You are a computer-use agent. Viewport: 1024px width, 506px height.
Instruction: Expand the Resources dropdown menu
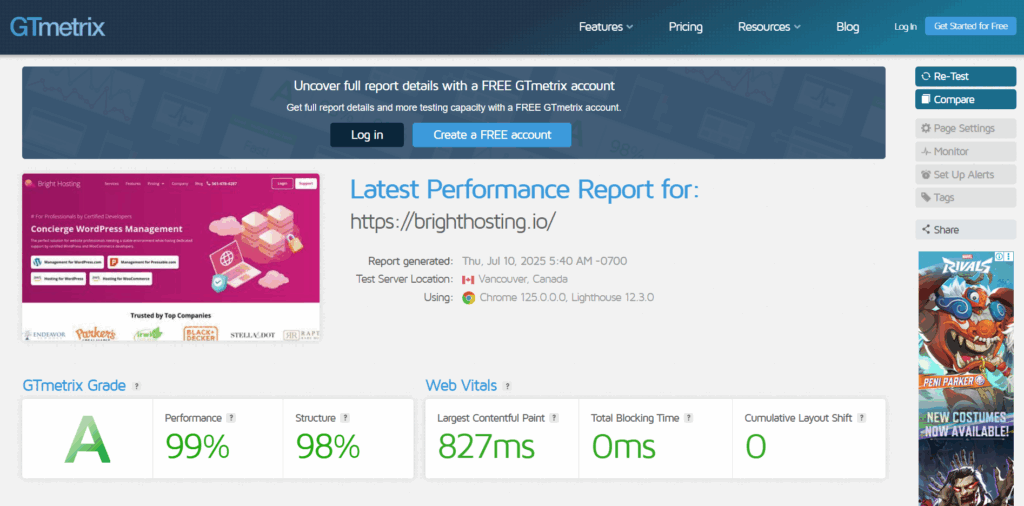pyautogui.click(x=769, y=27)
